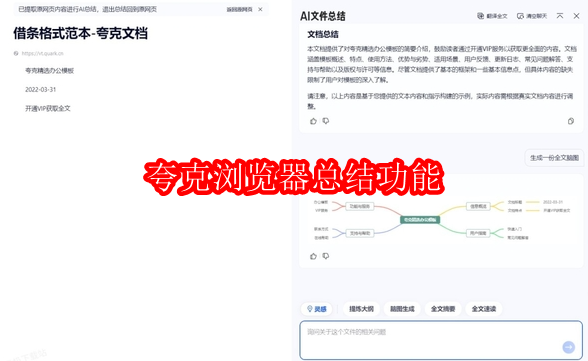
Task: Select the 灵感 inspiration chip
Action: [x=316, y=309]
